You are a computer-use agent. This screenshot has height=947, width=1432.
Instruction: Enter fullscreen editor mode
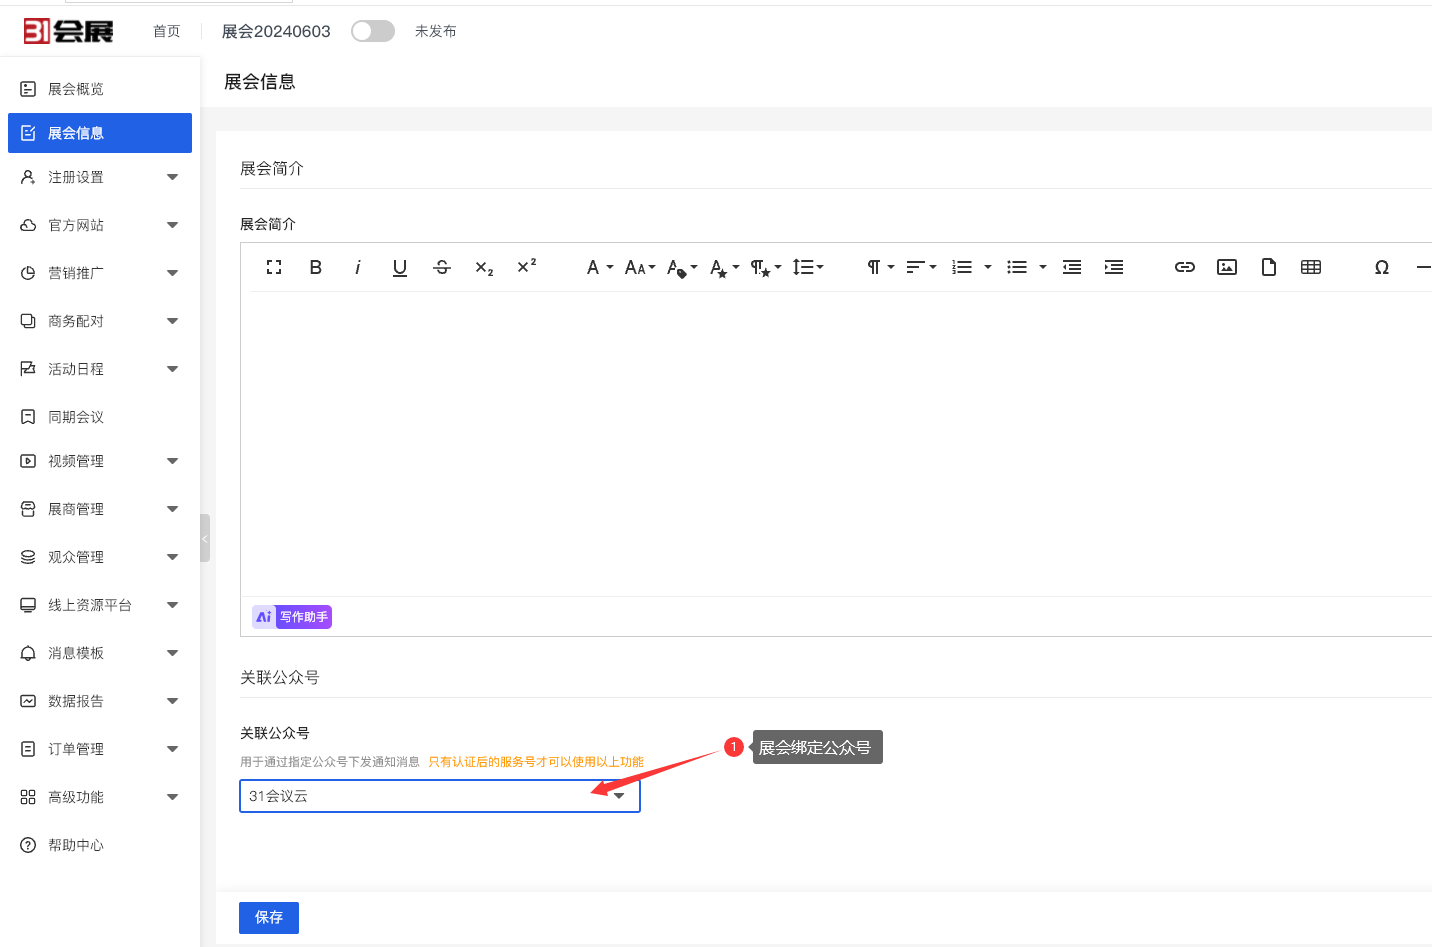(x=274, y=267)
